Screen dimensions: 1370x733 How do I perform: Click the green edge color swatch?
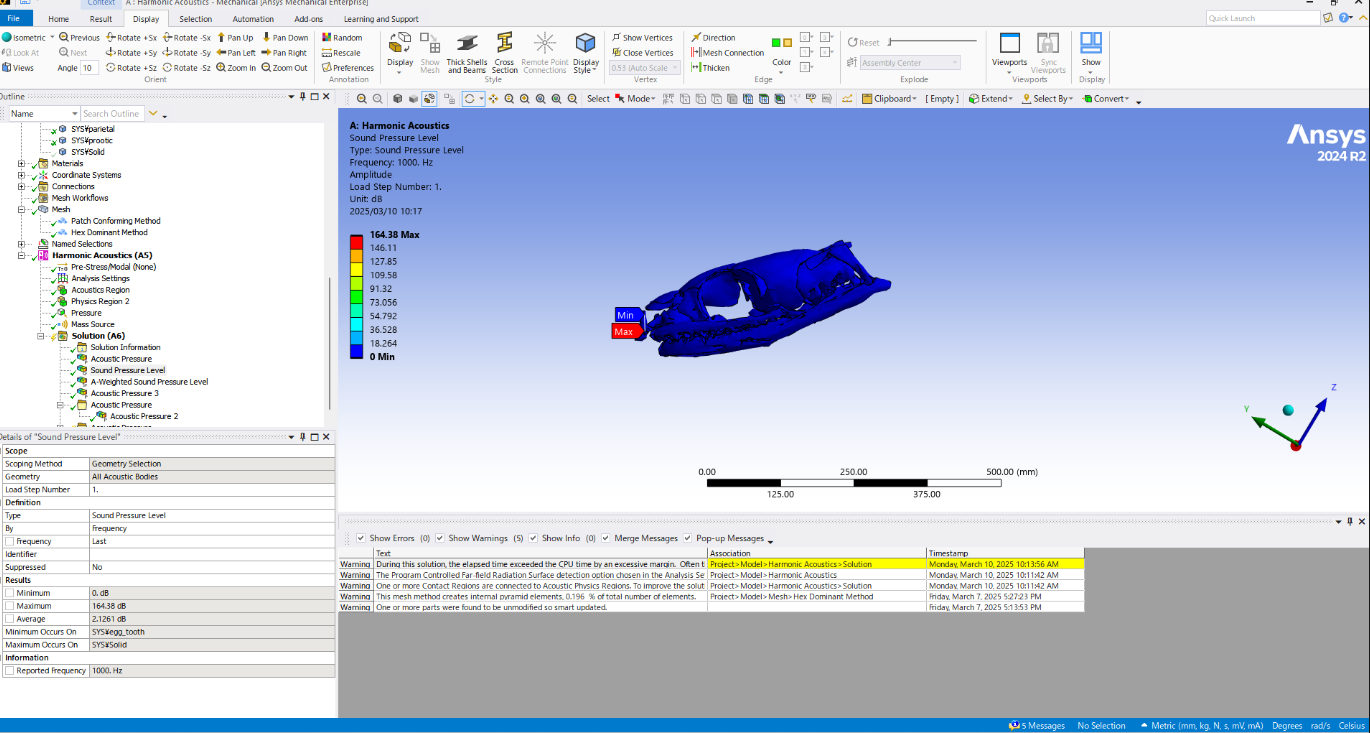(x=776, y=42)
